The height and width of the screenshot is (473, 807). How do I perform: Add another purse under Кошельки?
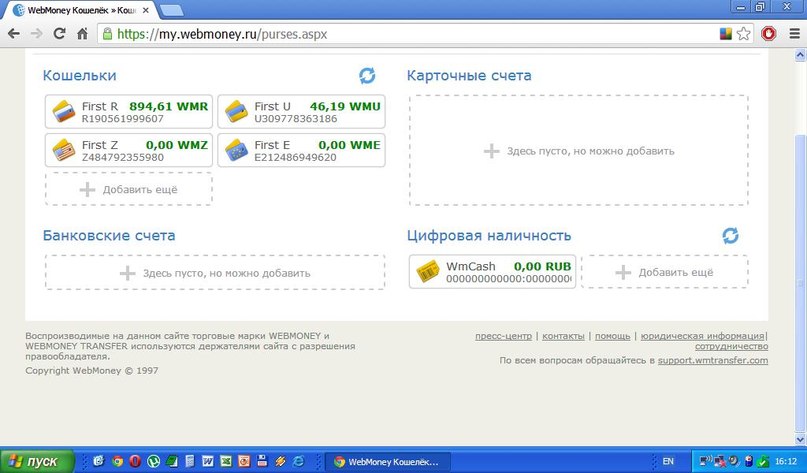pyautogui.click(x=129, y=189)
